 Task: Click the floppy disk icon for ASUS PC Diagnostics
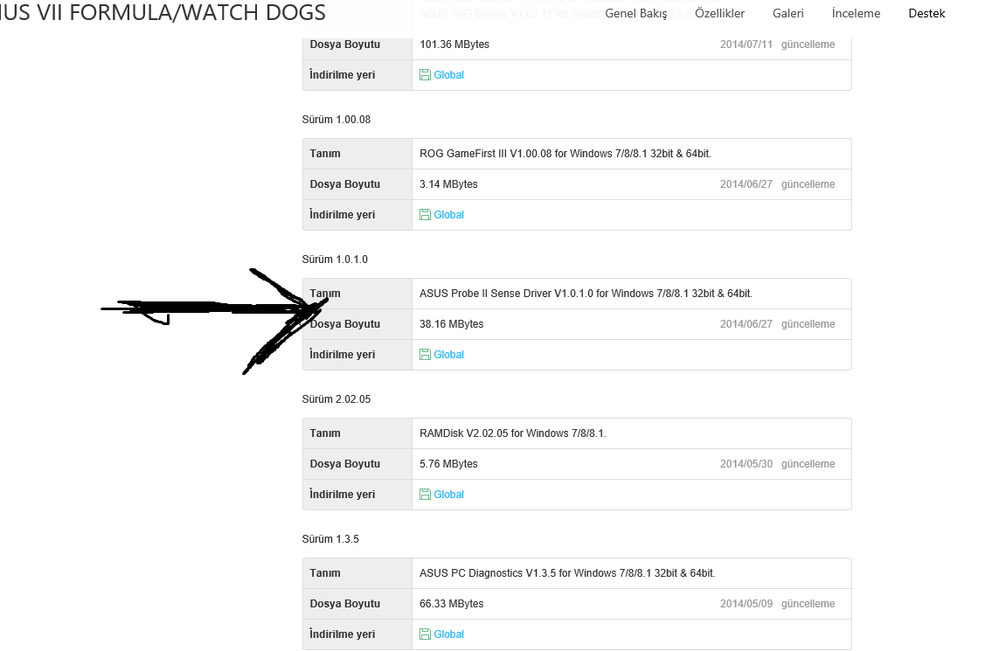coord(425,634)
